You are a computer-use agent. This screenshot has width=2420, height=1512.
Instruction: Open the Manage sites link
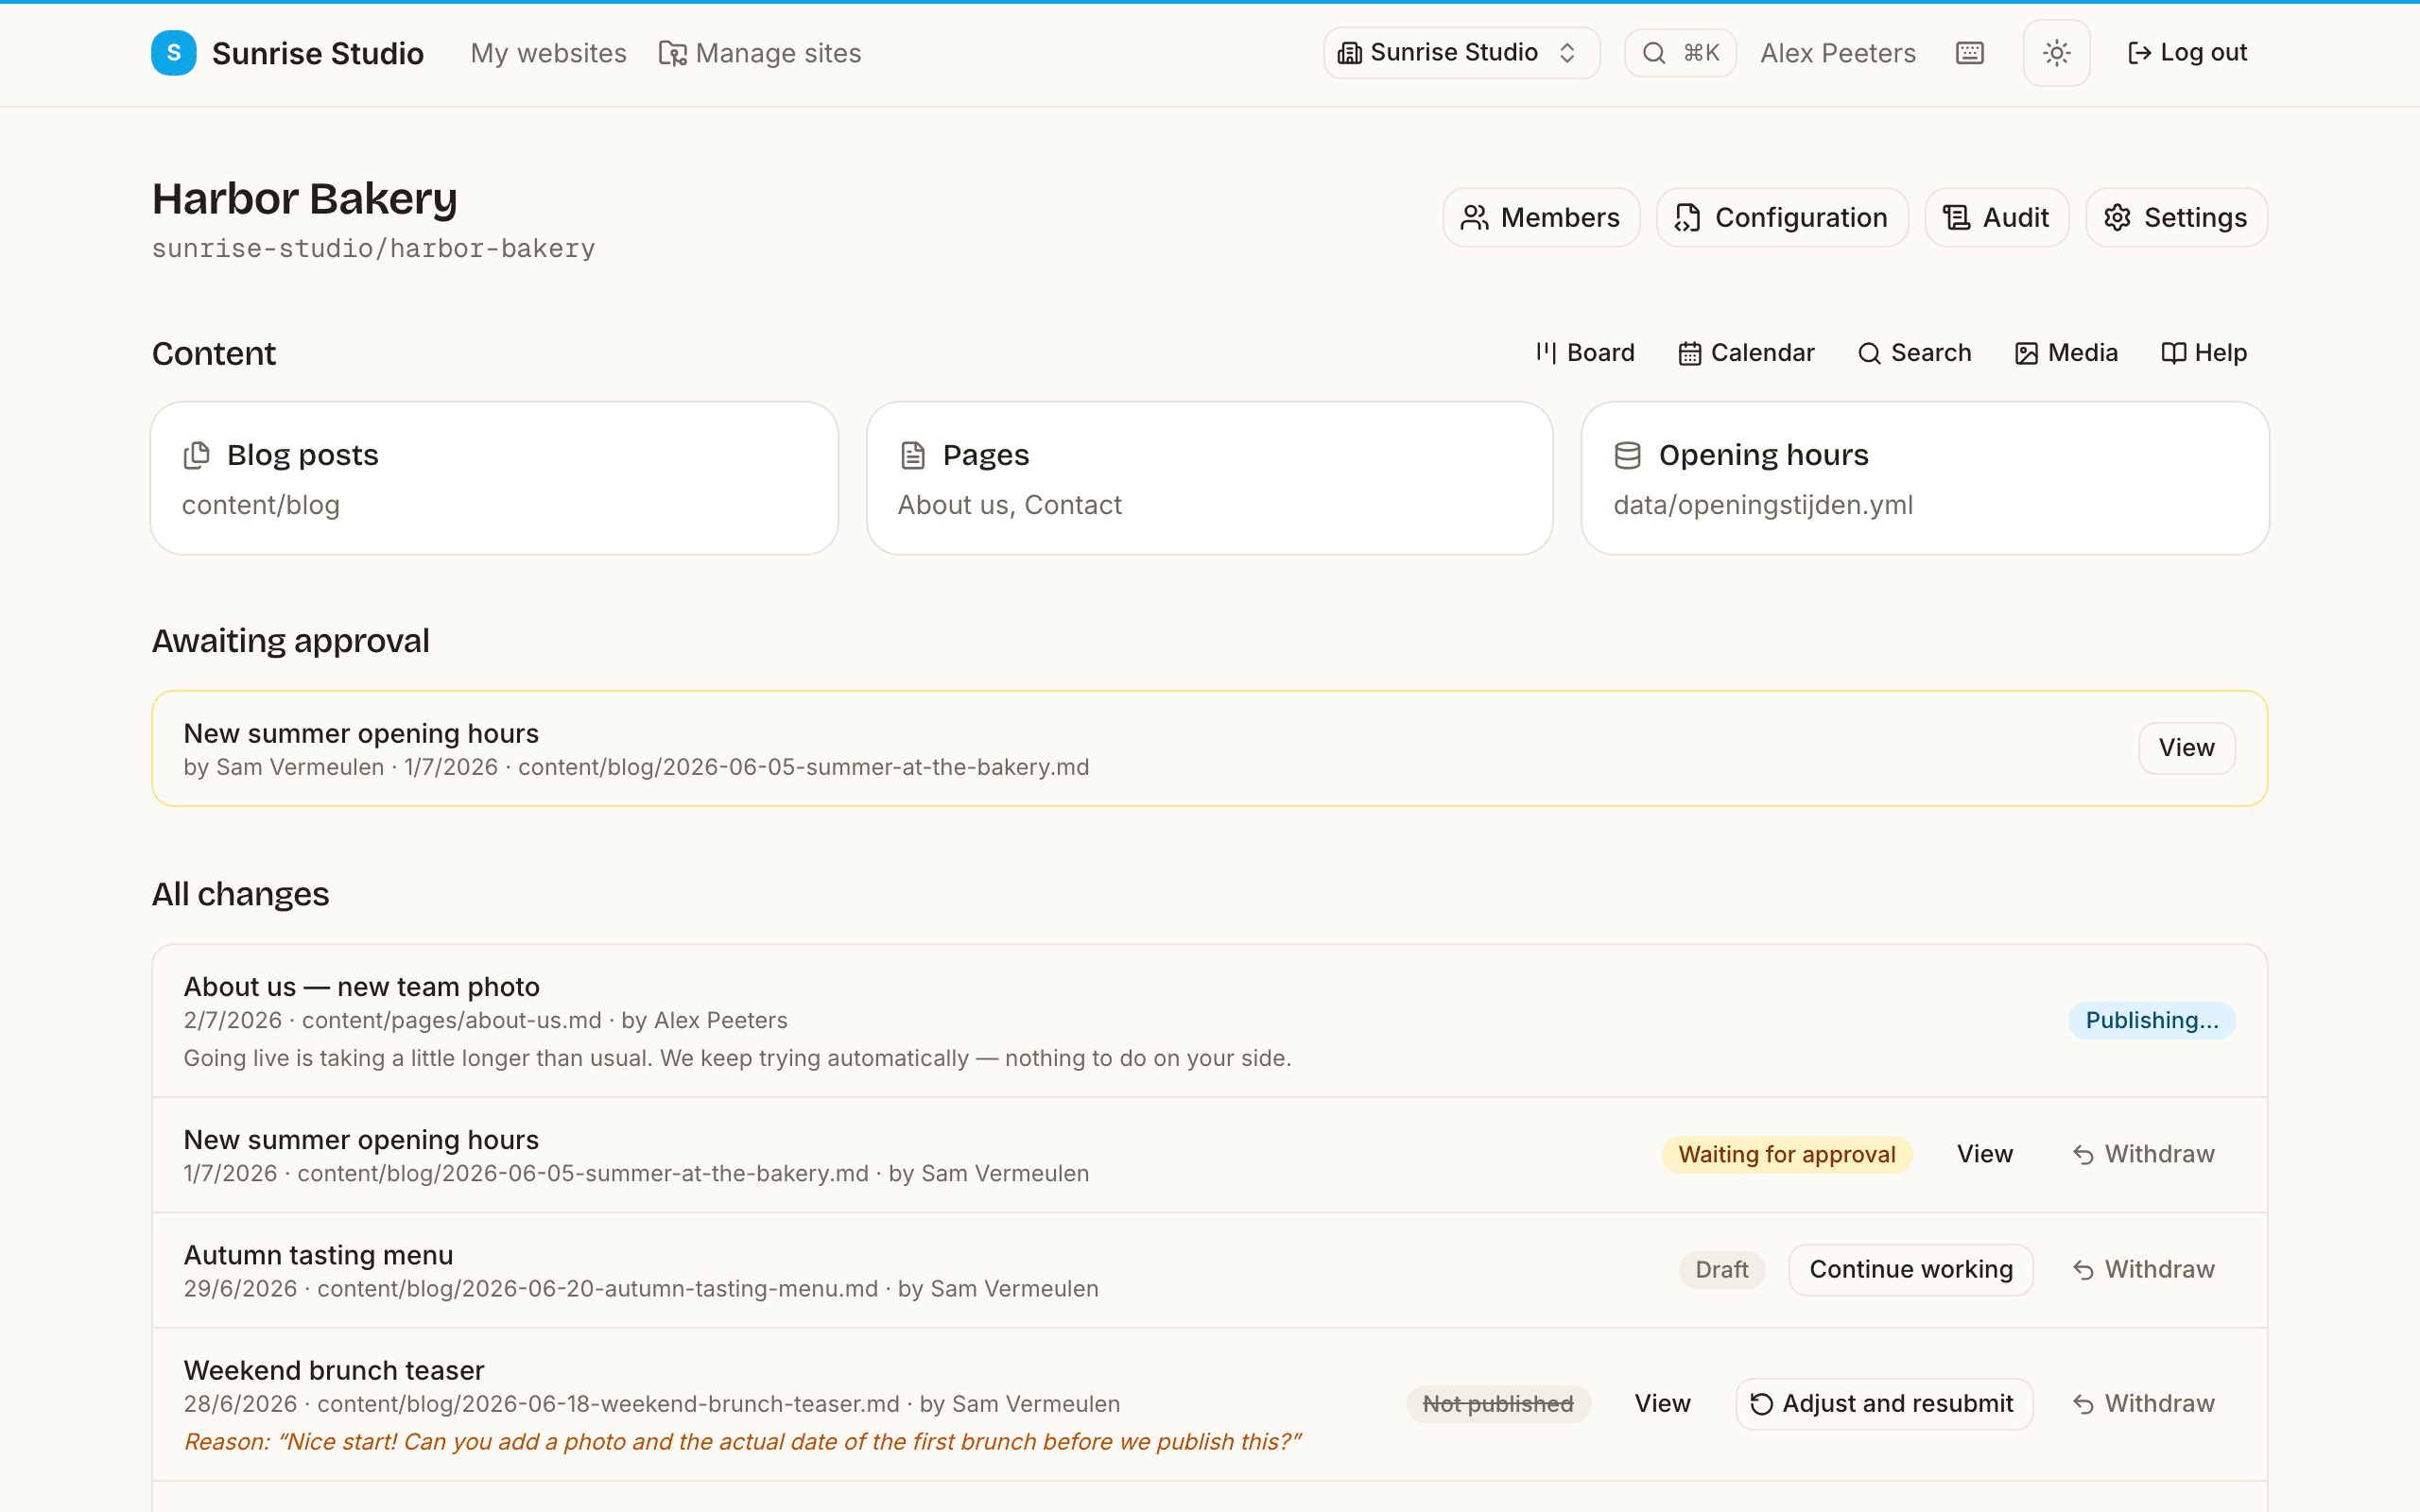[x=760, y=53]
